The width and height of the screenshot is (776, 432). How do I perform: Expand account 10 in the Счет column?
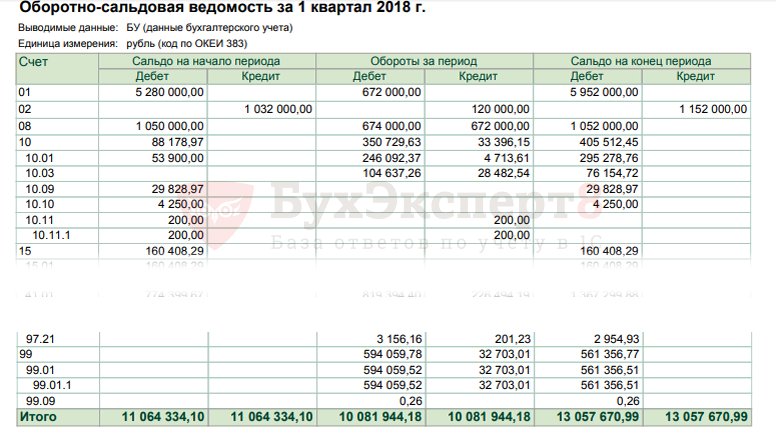pyautogui.click(x=25, y=142)
